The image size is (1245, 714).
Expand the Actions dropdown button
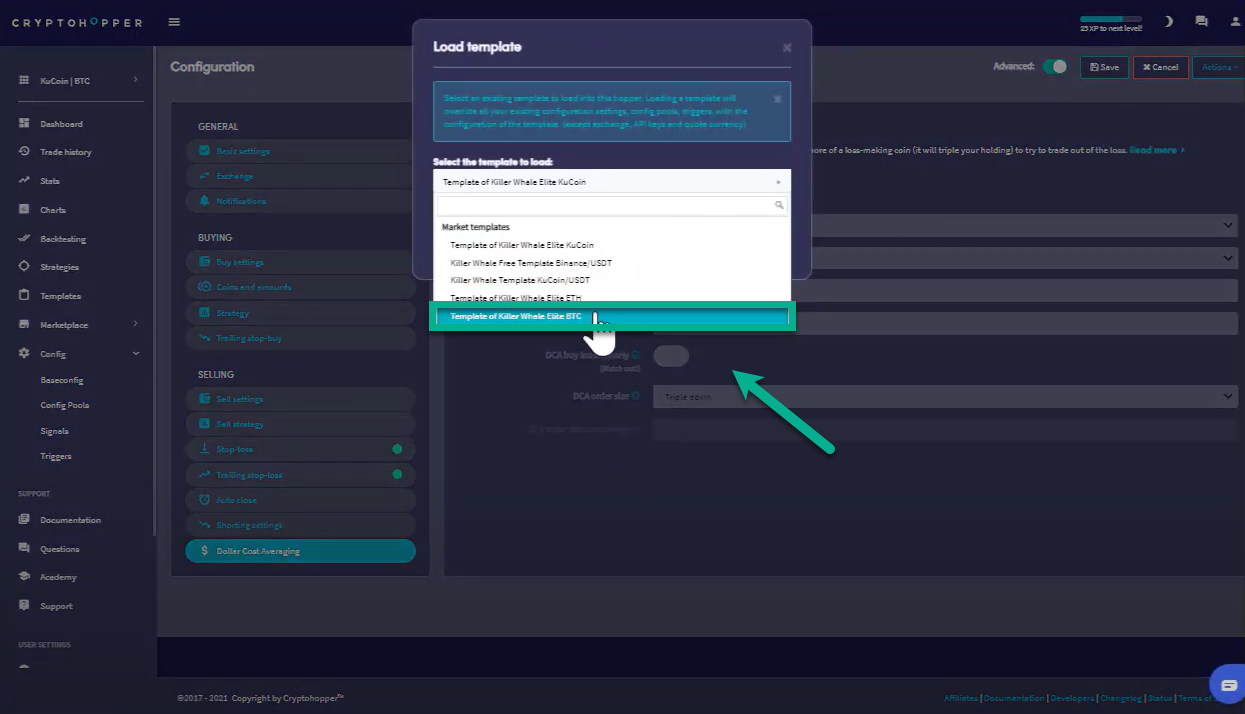[1217, 67]
